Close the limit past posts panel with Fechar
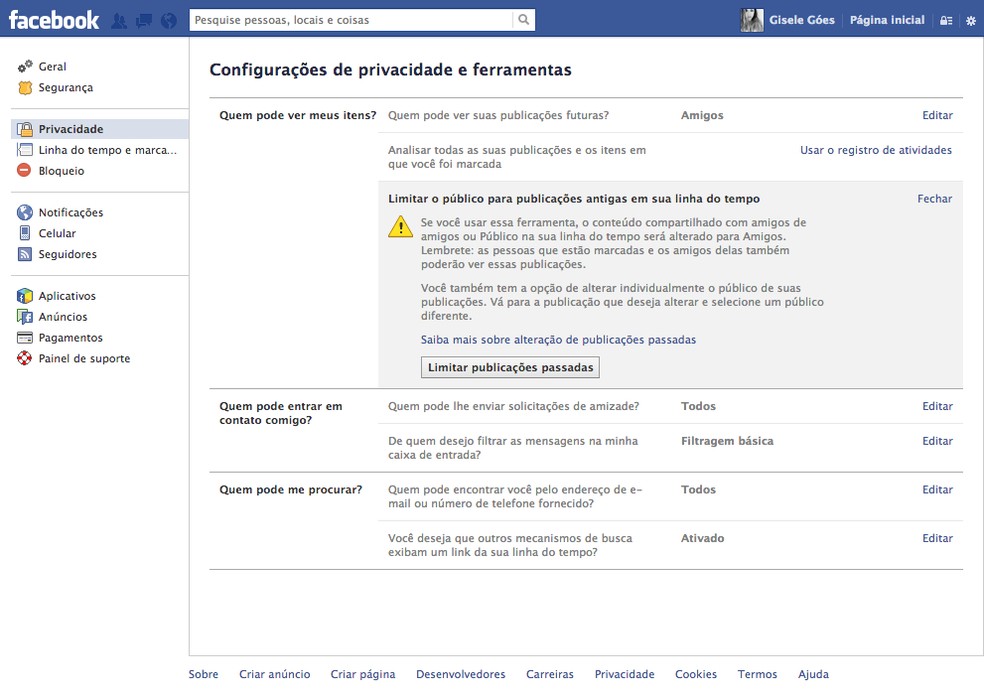 click(934, 198)
